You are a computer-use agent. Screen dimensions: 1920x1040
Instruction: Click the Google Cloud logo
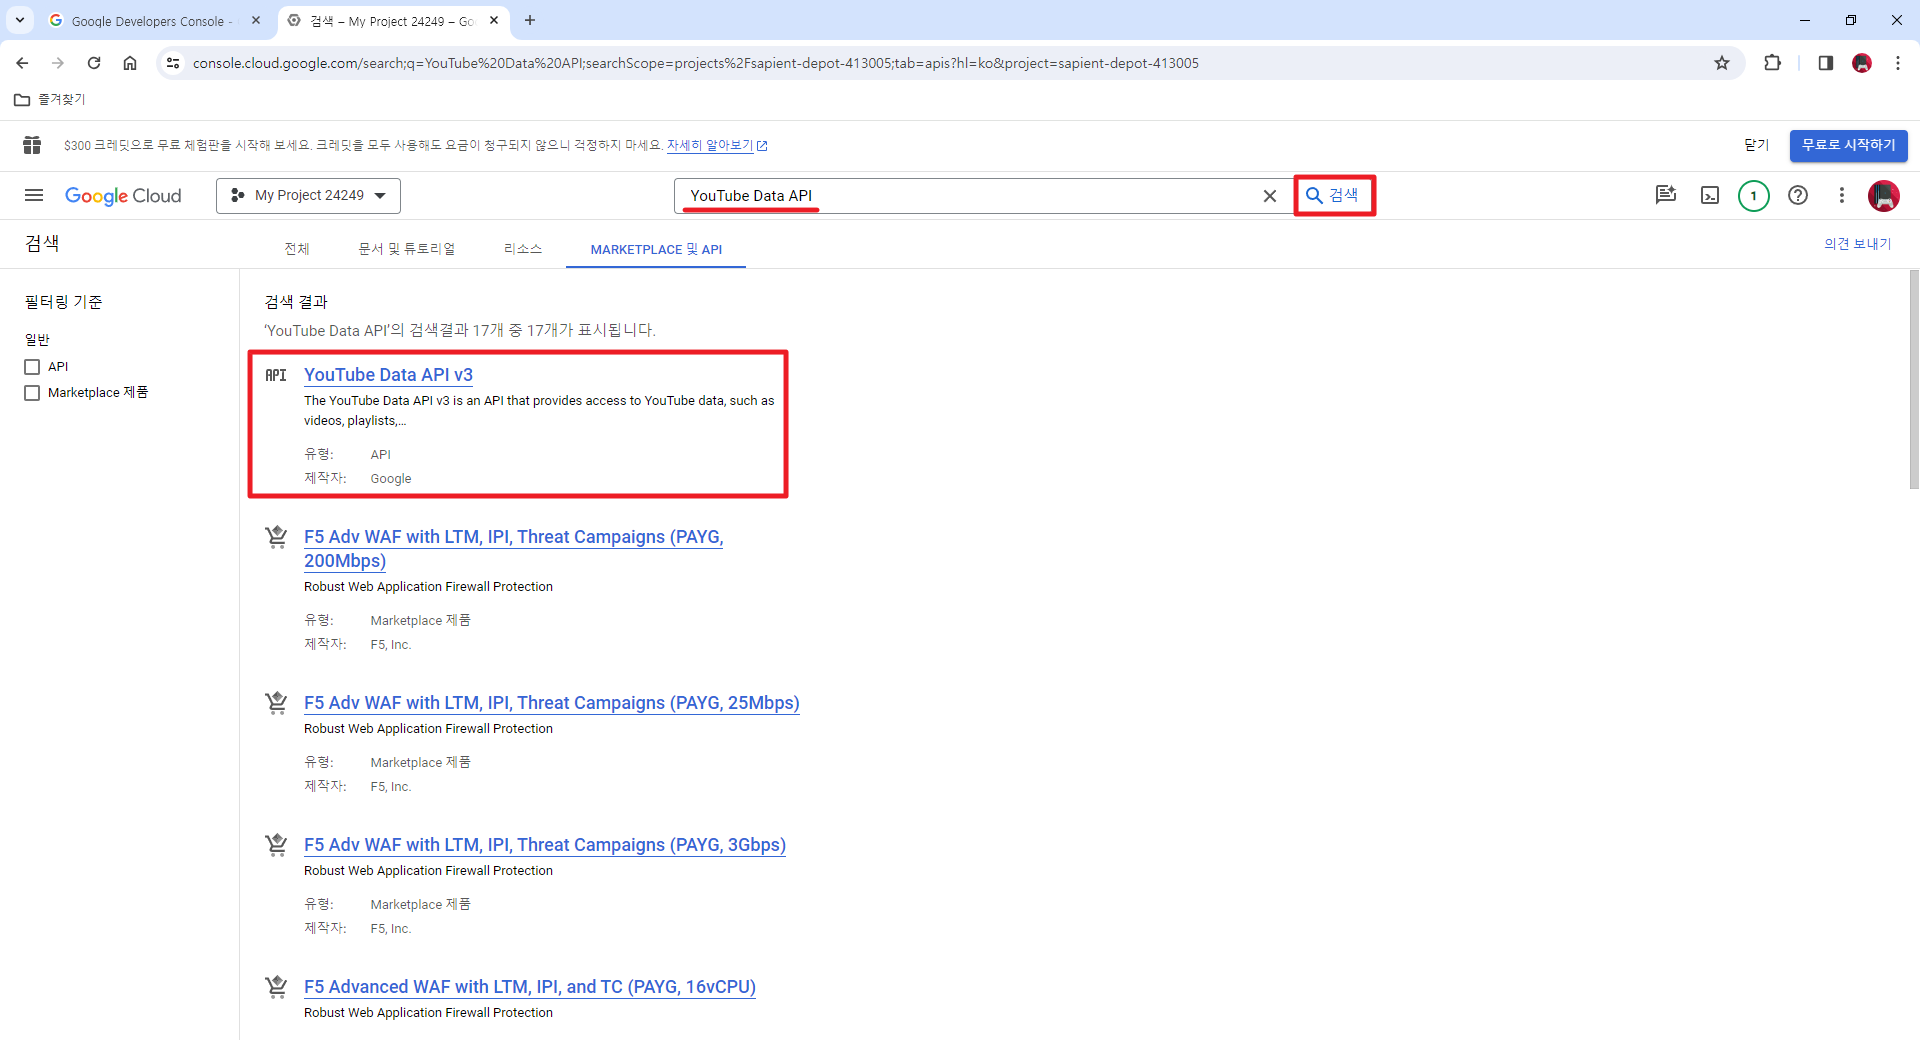(x=123, y=195)
